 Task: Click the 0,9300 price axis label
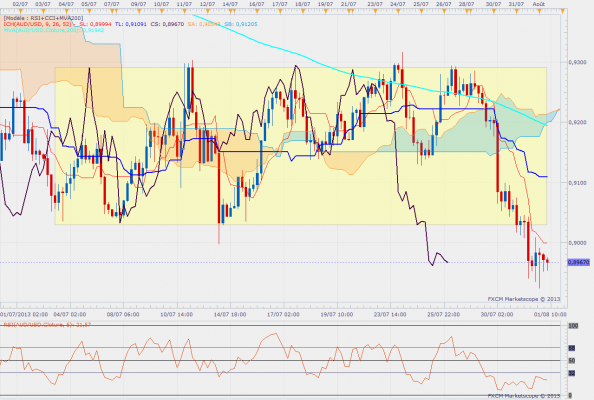(x=577, y=62)
